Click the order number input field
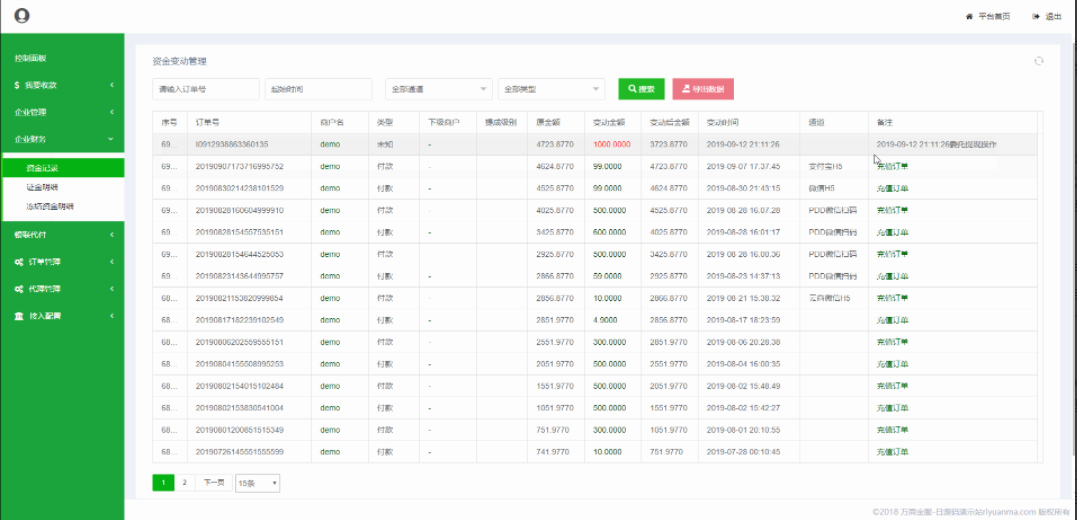1077x520 pixels. coord(206,89)
